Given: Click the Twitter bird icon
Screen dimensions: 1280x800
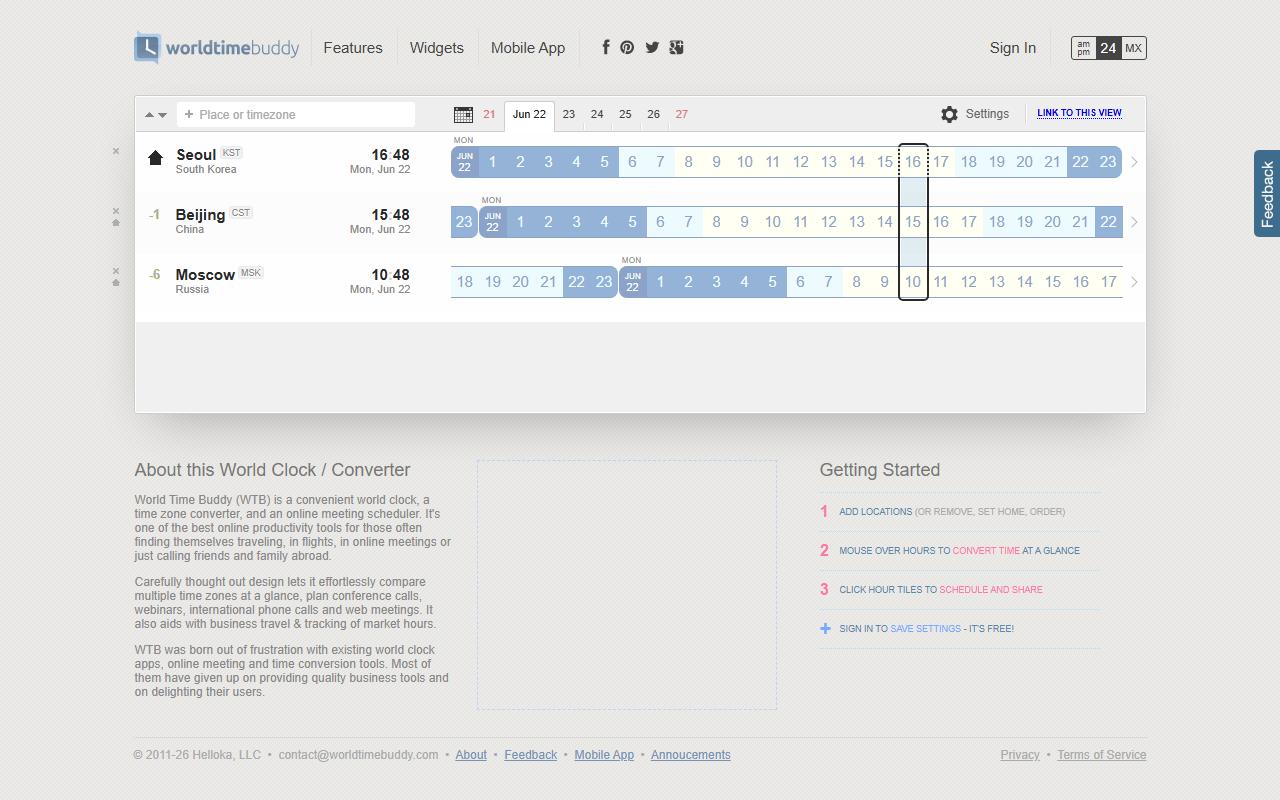Looking at the screenshot, I should [652, 47].
